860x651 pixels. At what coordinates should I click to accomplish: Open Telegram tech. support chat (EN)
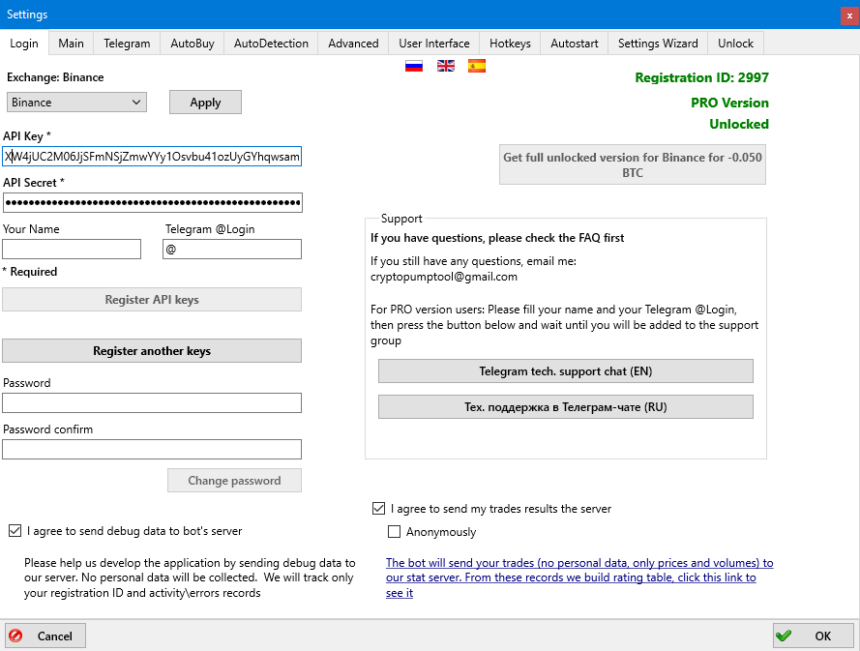(565, 371)
